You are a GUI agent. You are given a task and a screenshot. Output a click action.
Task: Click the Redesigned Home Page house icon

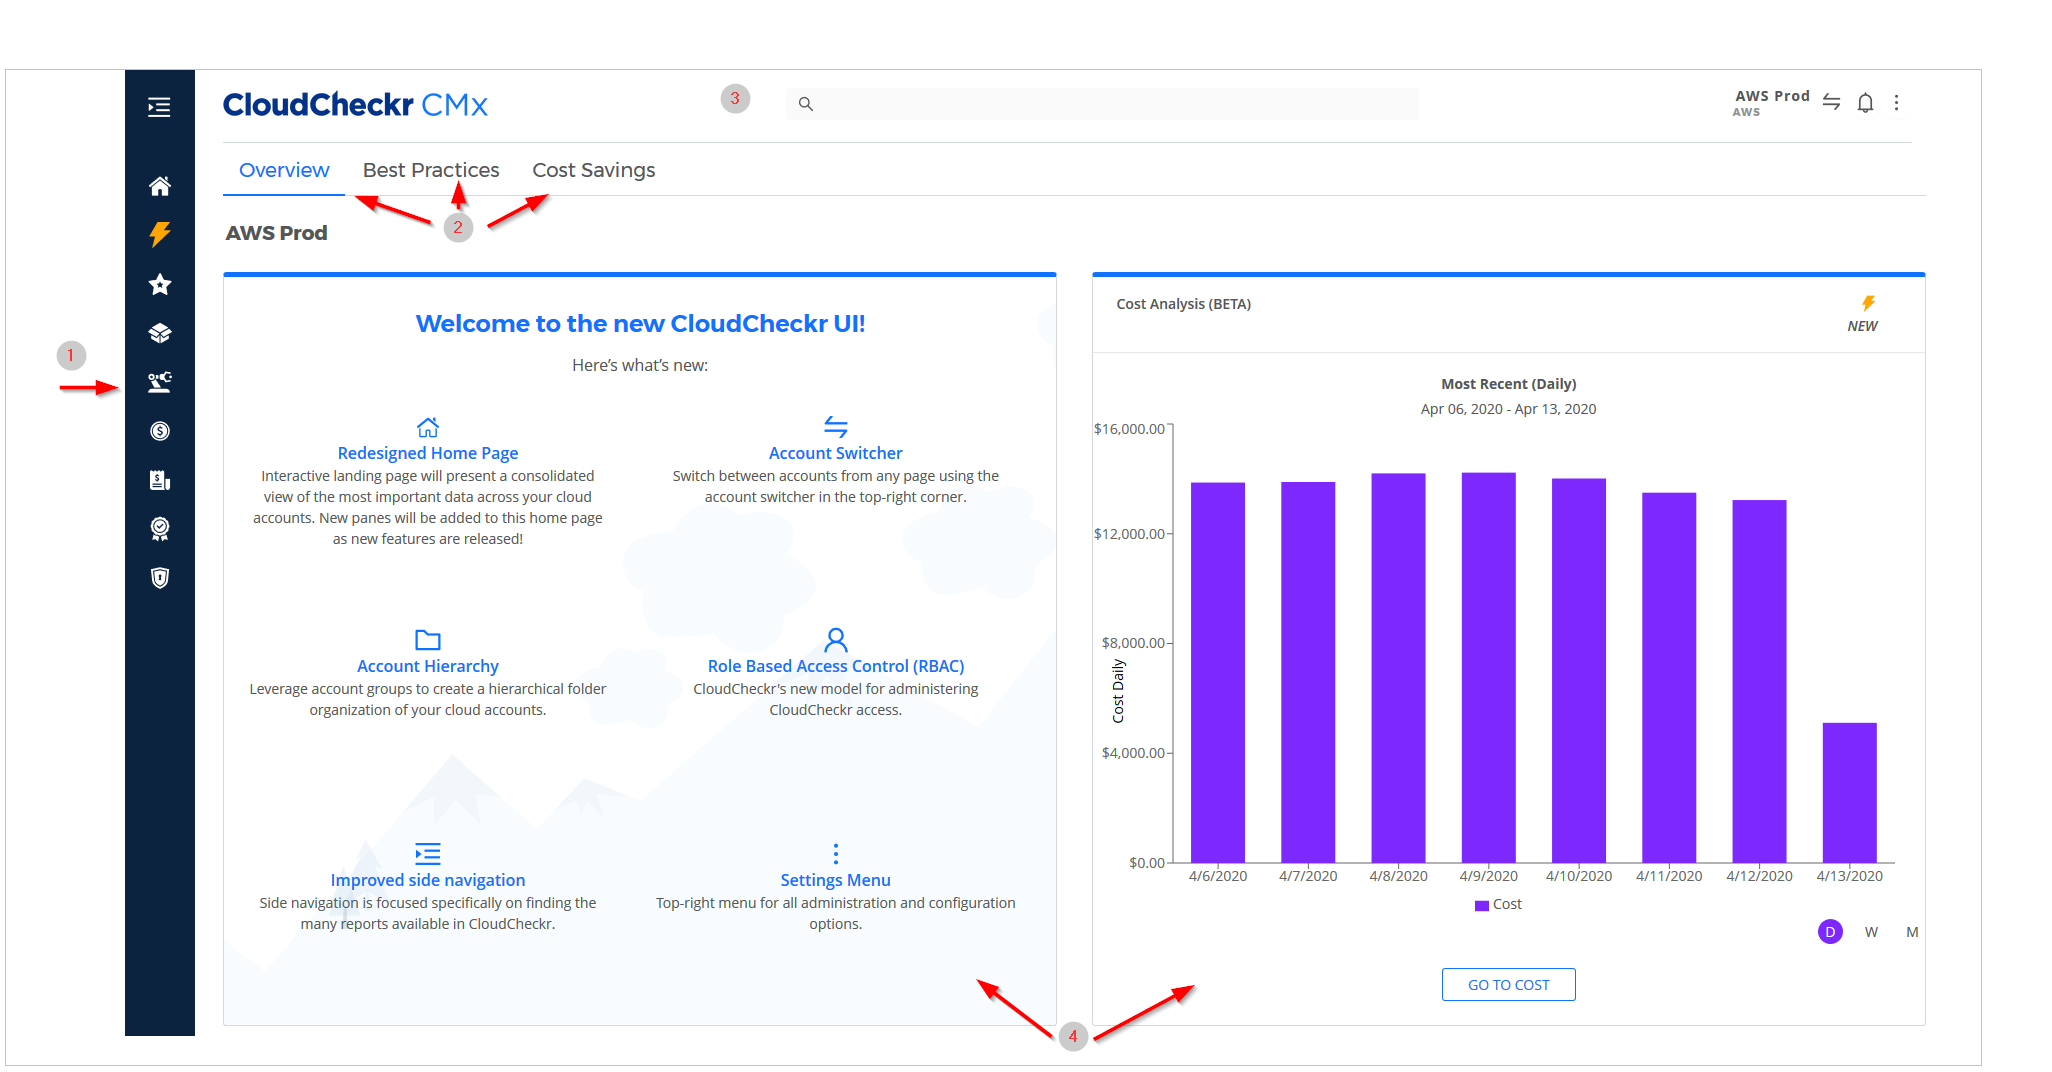click(x=428, y=427)
